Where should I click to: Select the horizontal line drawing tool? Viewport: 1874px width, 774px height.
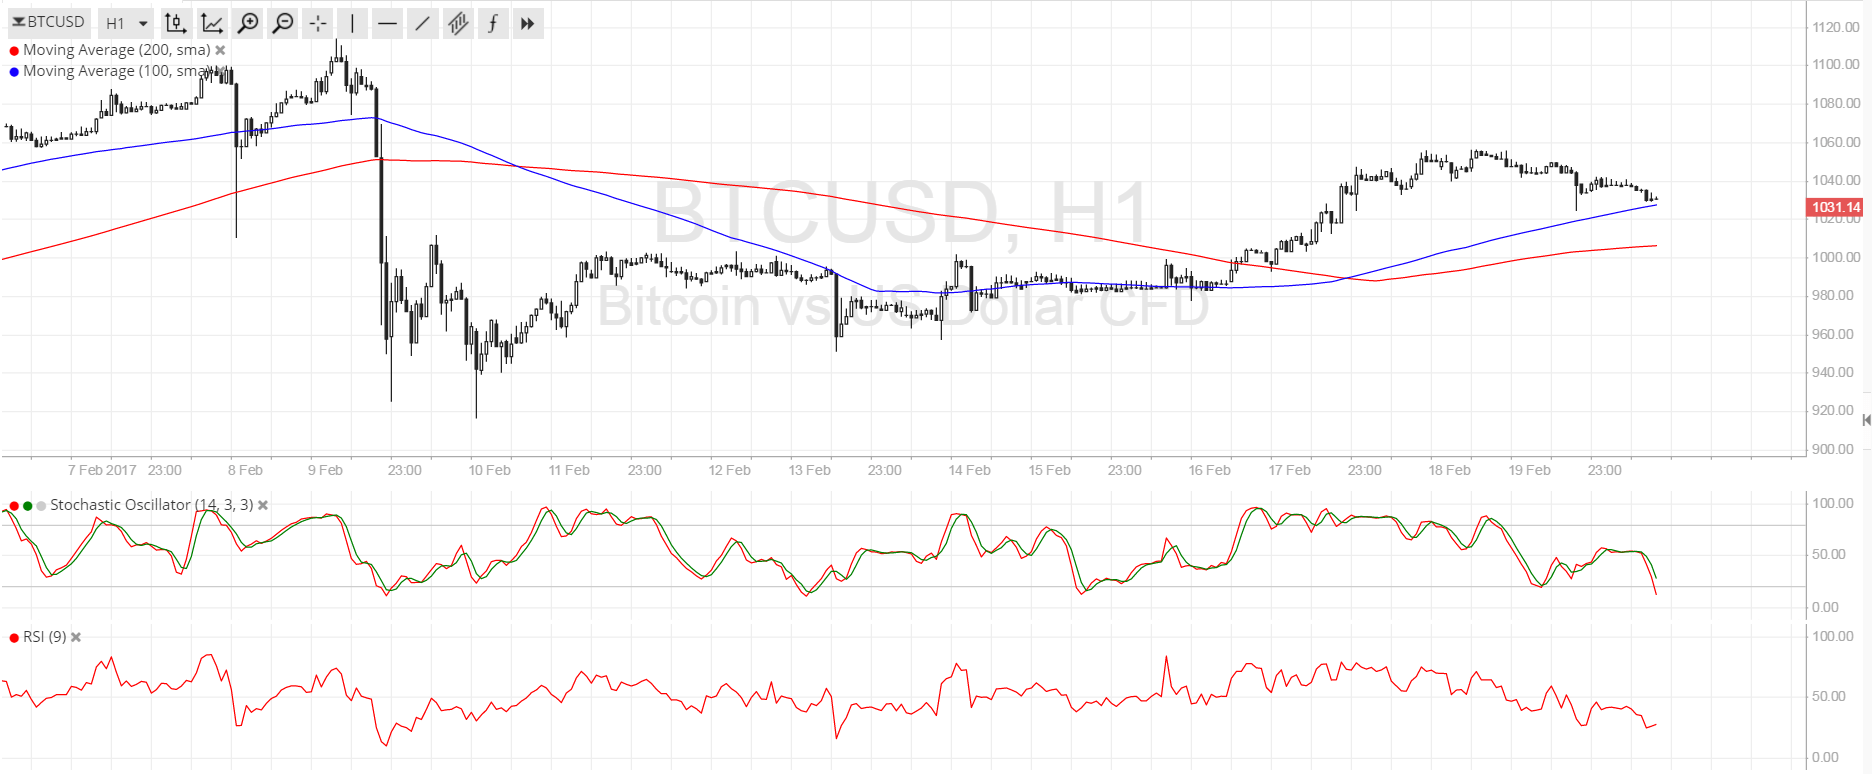tap(388, 23)
